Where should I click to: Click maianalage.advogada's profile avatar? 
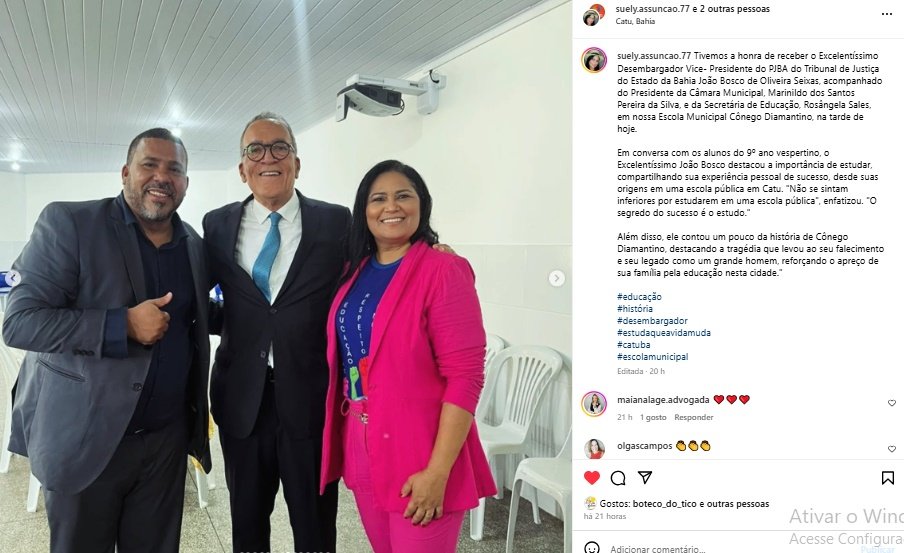594,404
